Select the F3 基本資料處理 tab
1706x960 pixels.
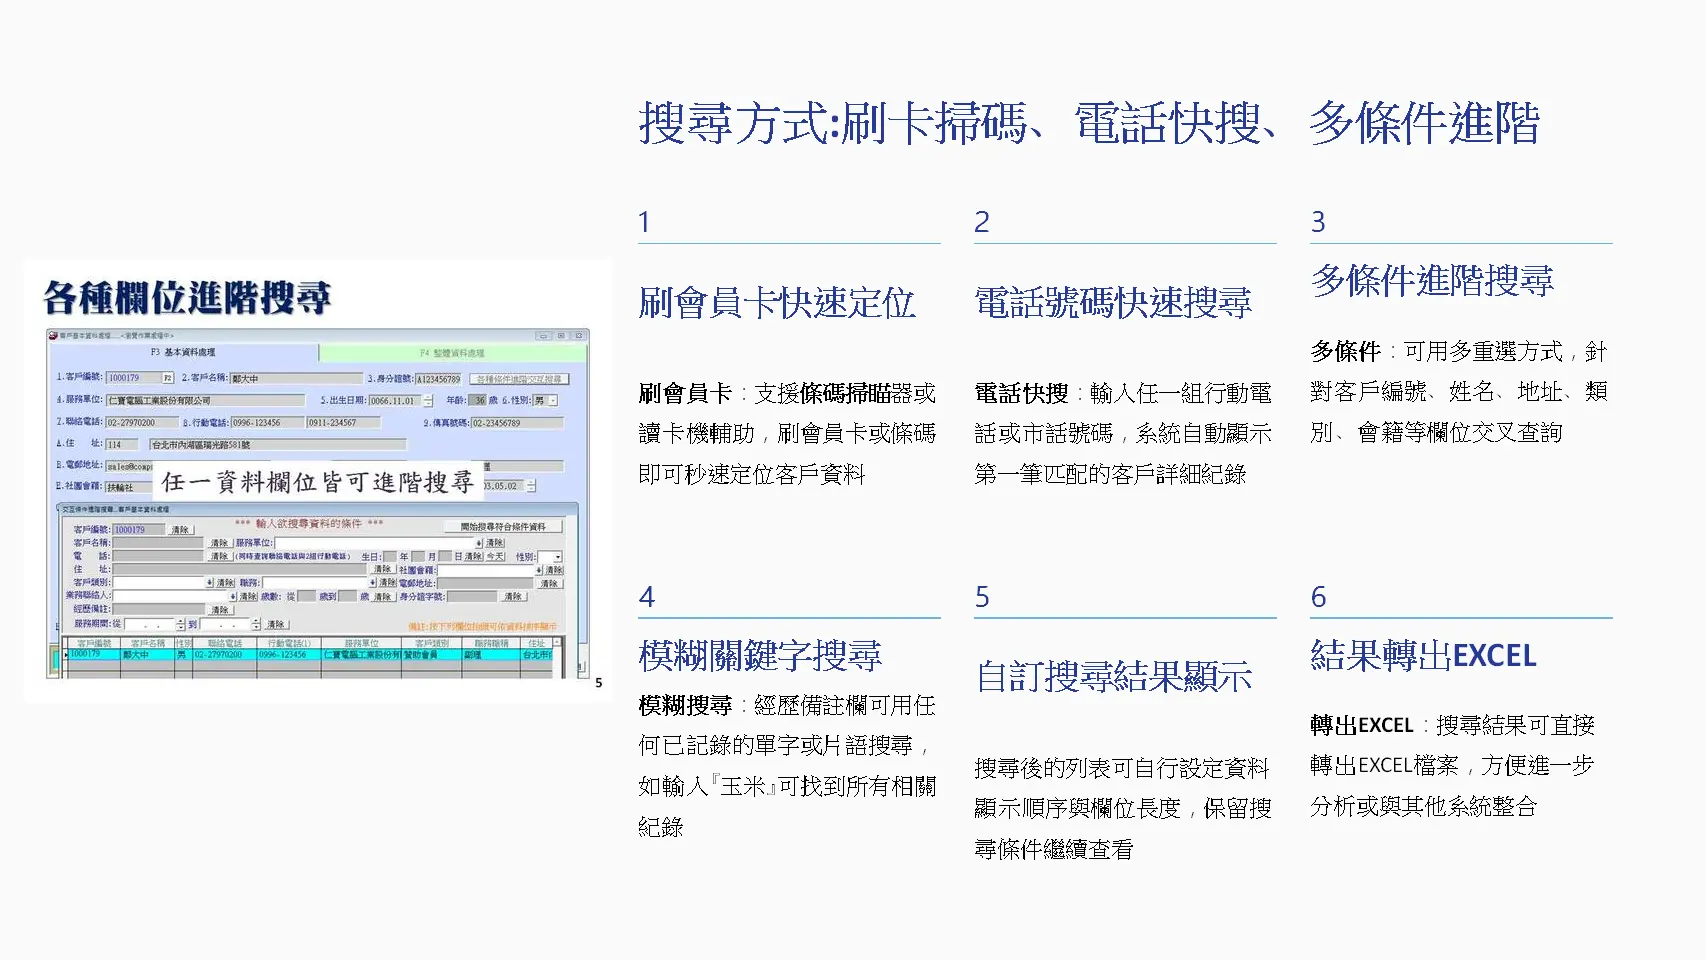pos(181,352)
